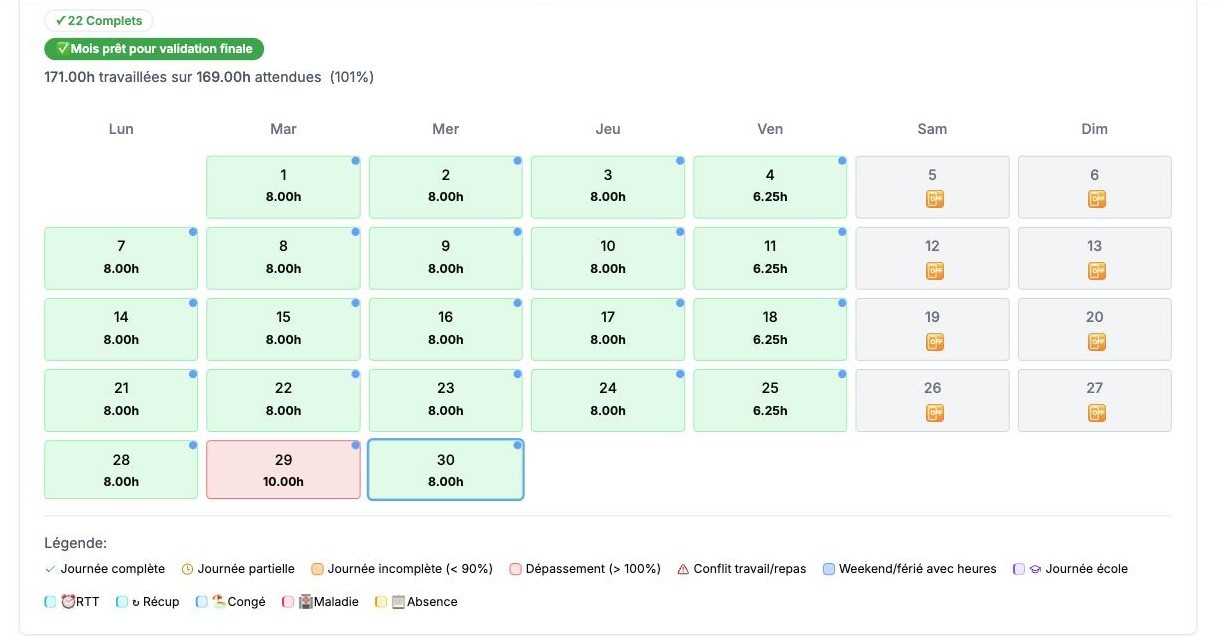Open day 22 calendar cell
The height and width of the screenshot is (642, 1218).
click(x=284, y=400)
